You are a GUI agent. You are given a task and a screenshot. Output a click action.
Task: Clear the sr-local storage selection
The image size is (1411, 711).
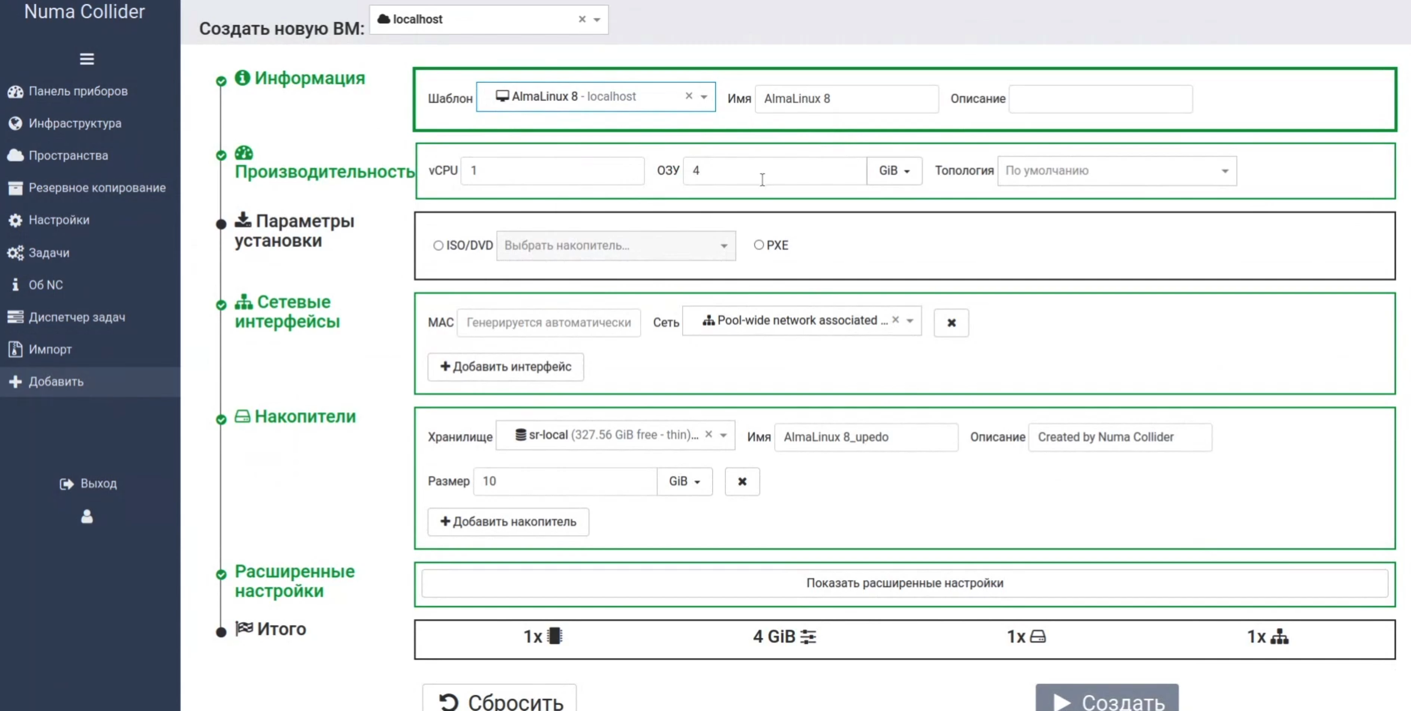(x=708, y=435)
